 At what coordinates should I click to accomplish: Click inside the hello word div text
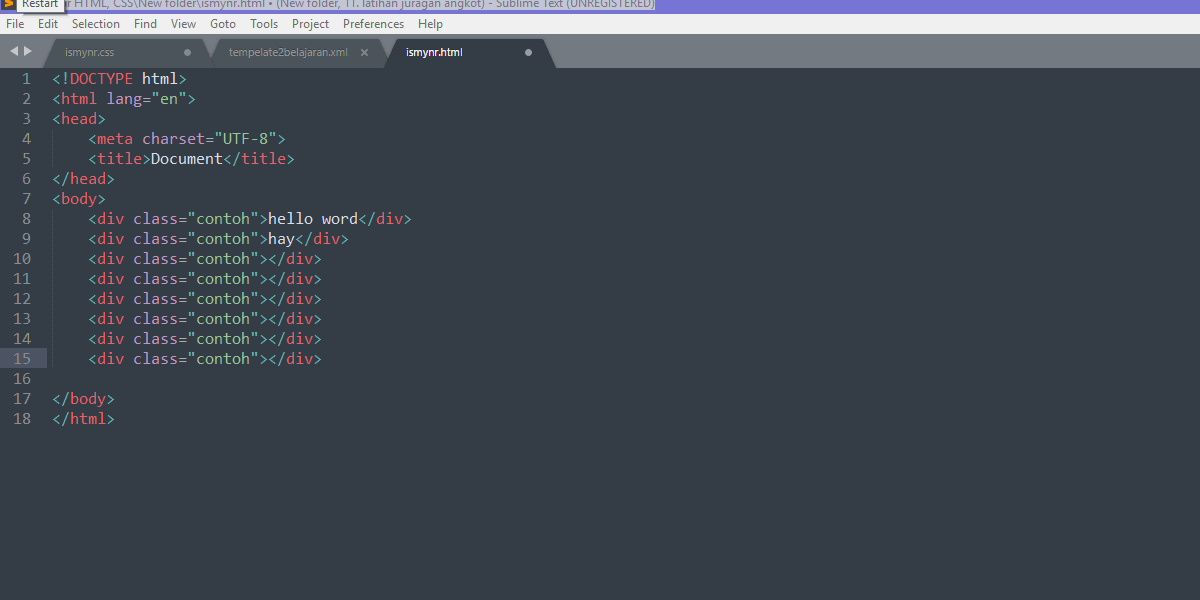(315, 218)
